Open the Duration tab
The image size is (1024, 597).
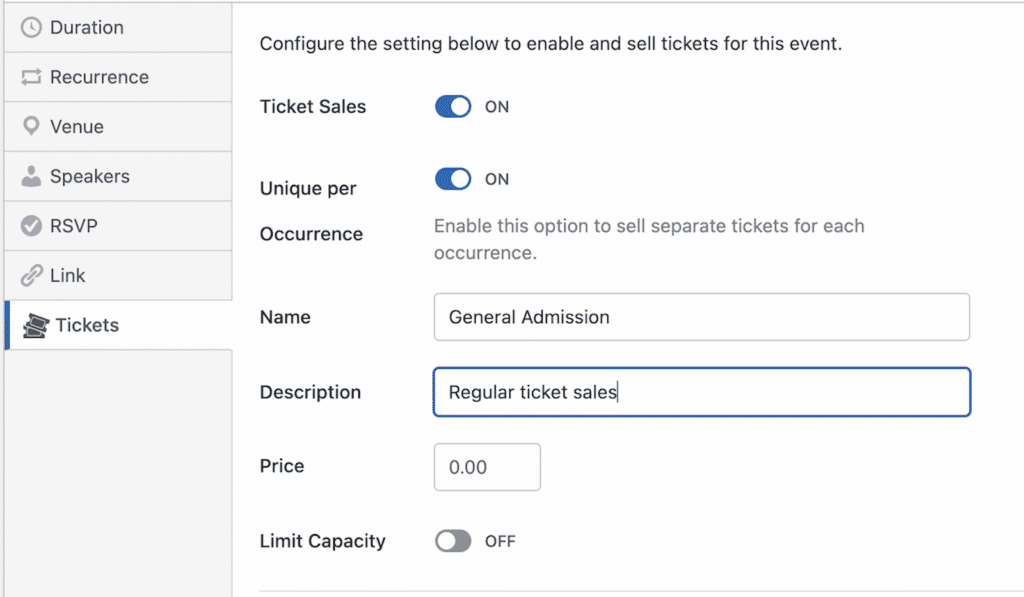[x=87, y=28]
